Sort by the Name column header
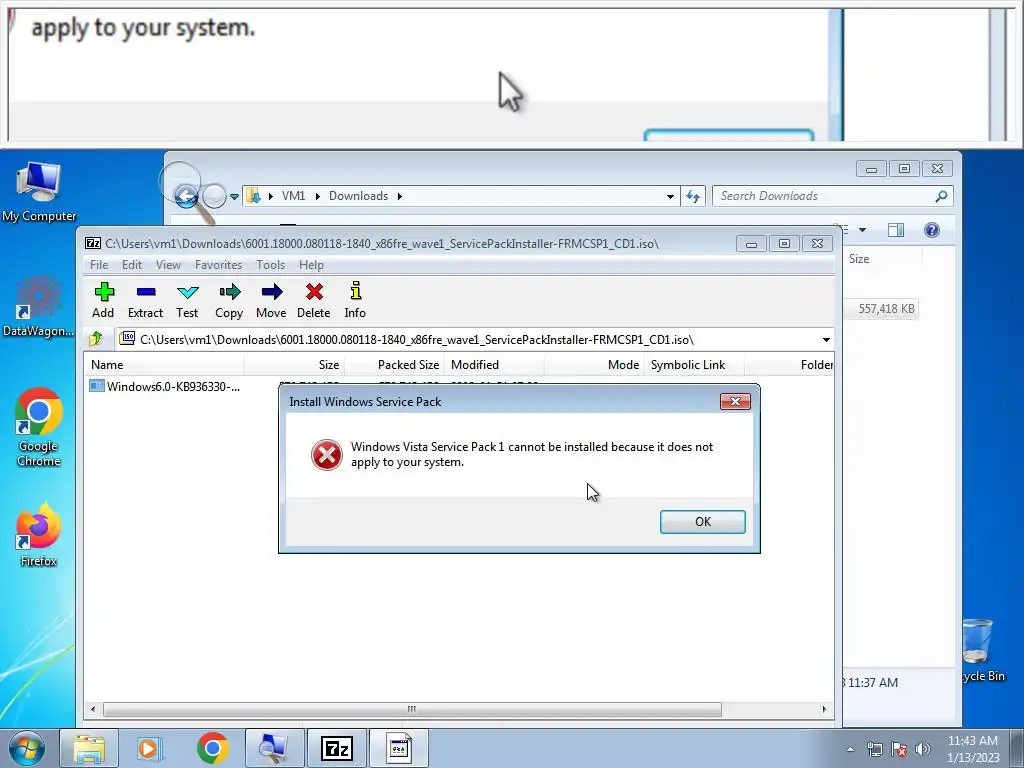Image resolution: width=1024 pixels, height=768 pixels. coord(164,364)
